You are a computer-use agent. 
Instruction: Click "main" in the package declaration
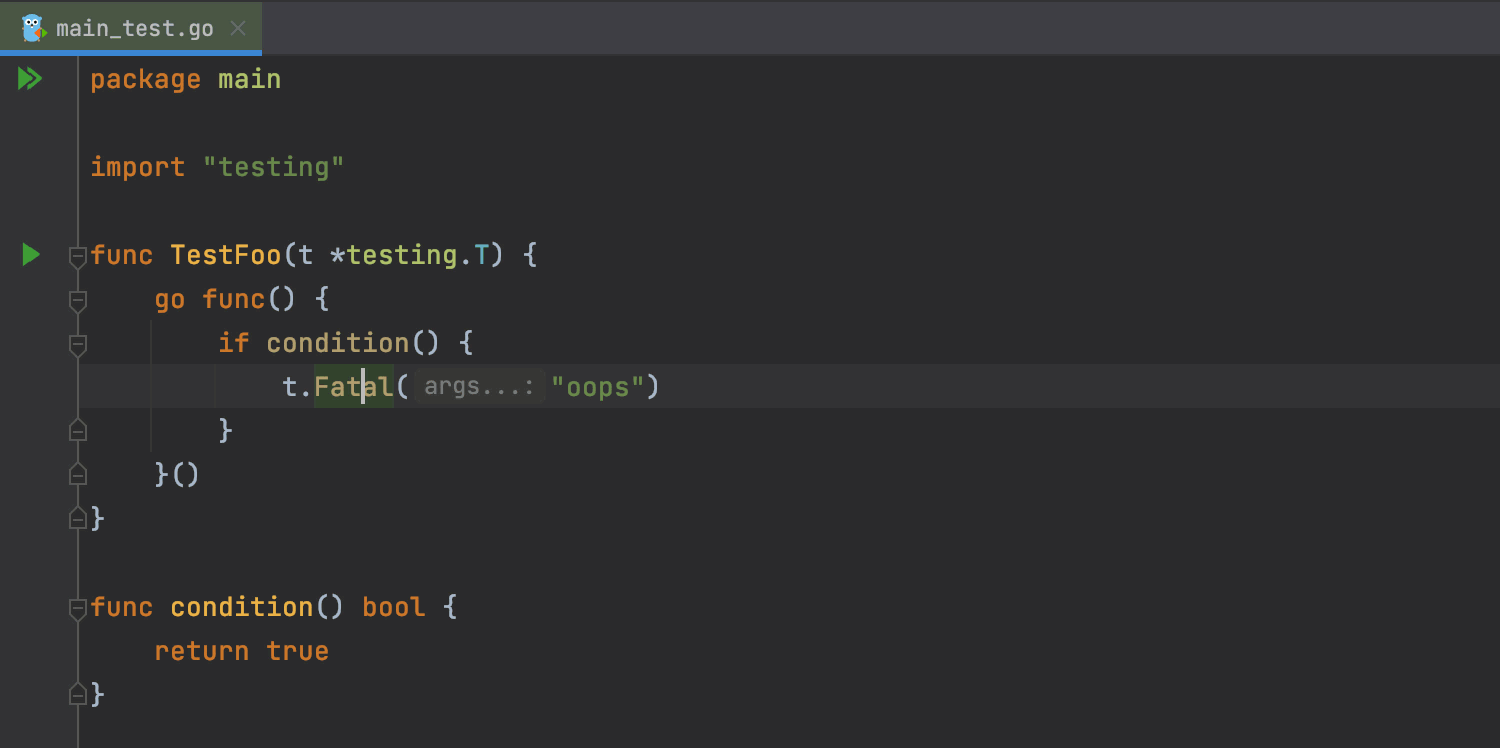click(x=250, y=79)
